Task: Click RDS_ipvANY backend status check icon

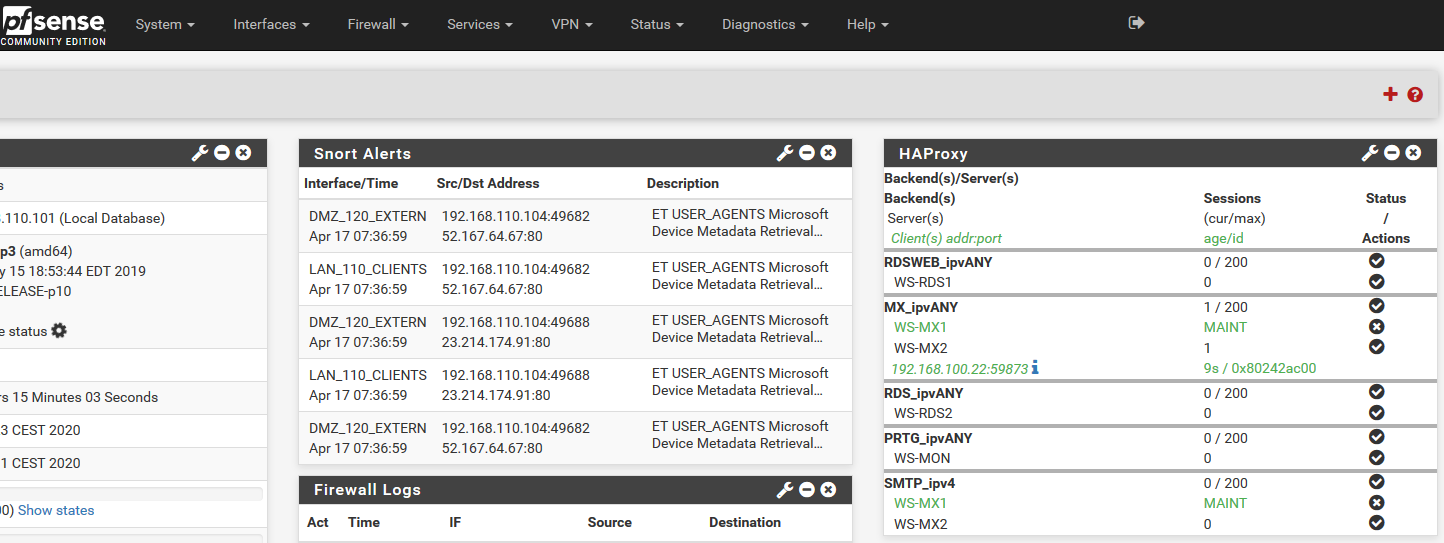Action: click(x=1376, y=392)
